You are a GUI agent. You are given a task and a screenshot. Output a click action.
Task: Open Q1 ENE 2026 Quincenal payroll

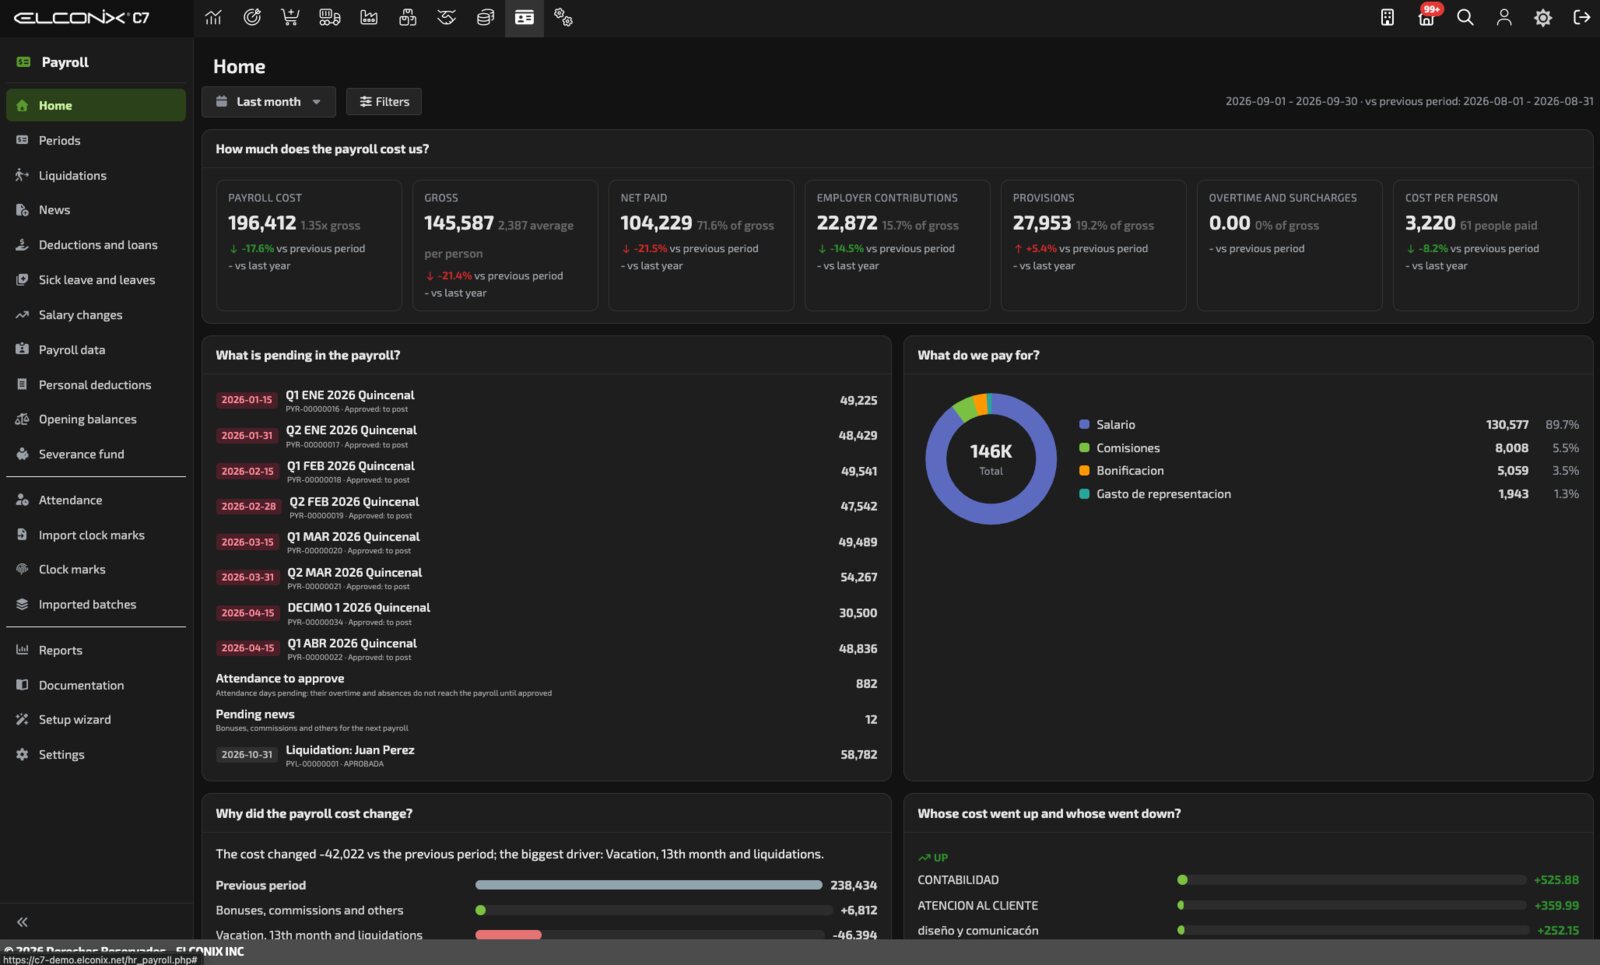pos(546,400)
